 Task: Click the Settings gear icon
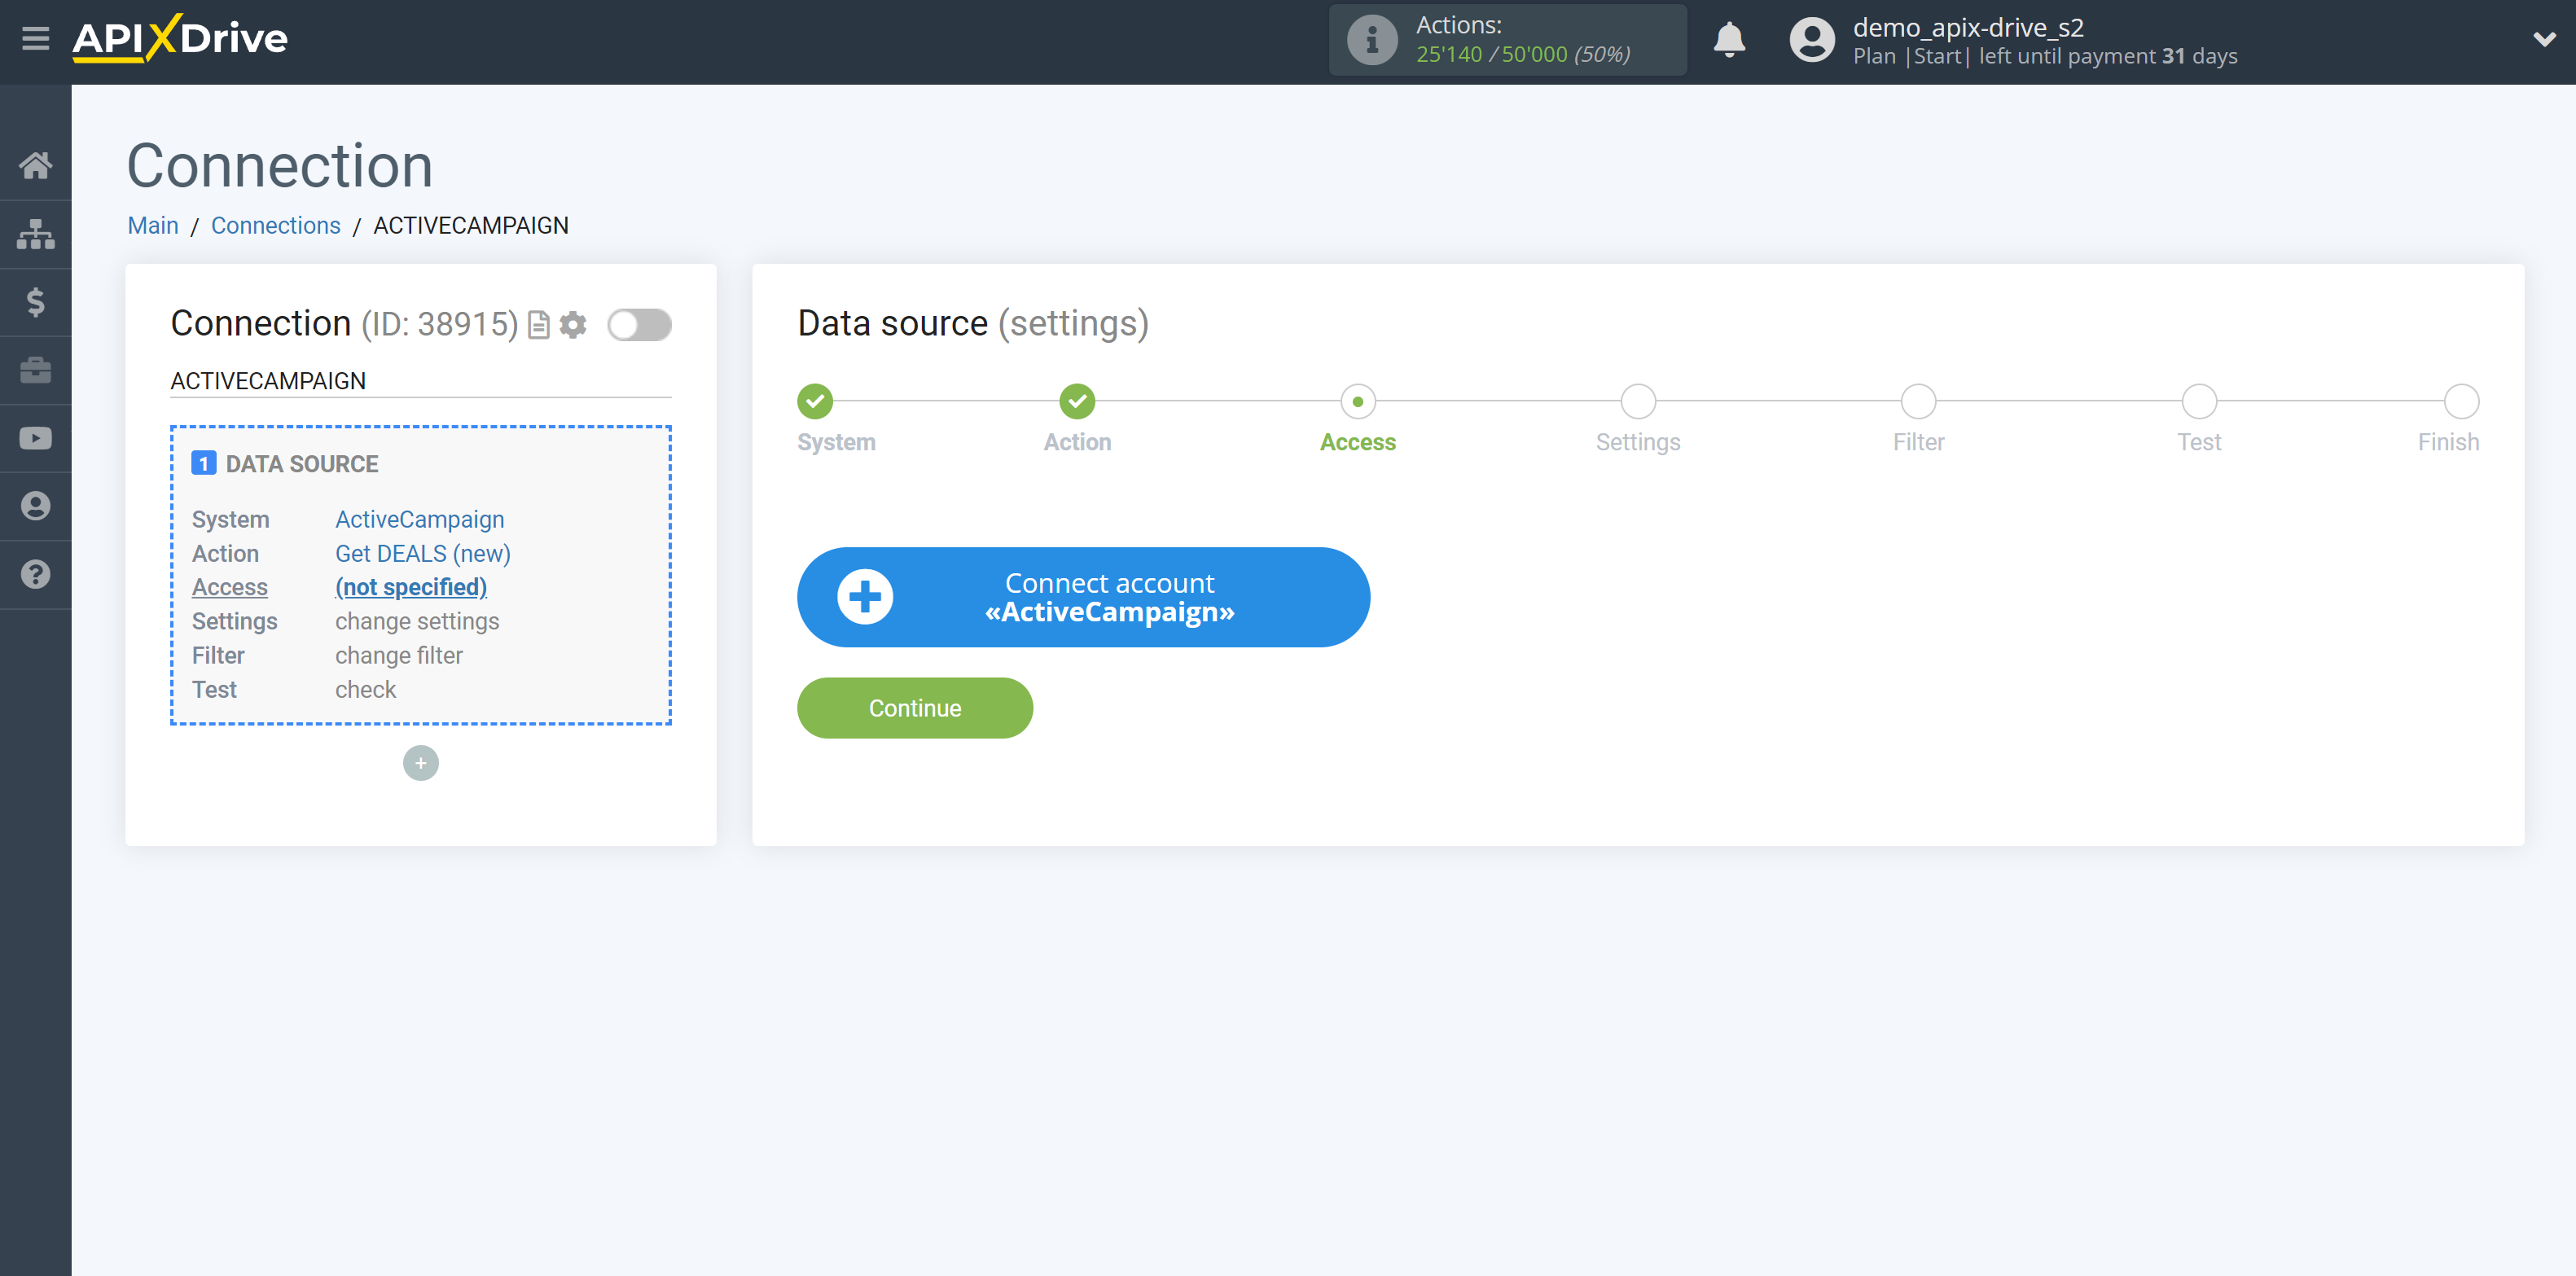[x=572, y=325]
